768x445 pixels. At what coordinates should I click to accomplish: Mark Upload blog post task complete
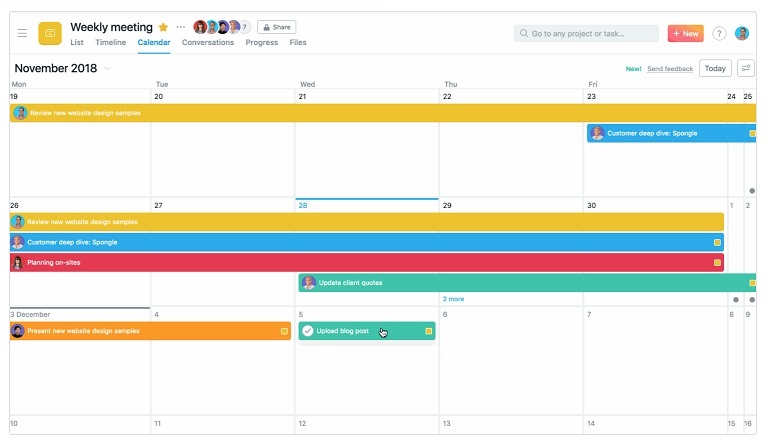308,331
